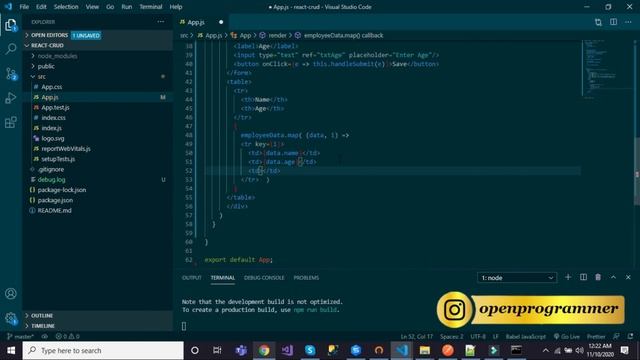Open the Run and Debug view
The width and height of the screenshot is (640, 360).
tap(11, 98)
